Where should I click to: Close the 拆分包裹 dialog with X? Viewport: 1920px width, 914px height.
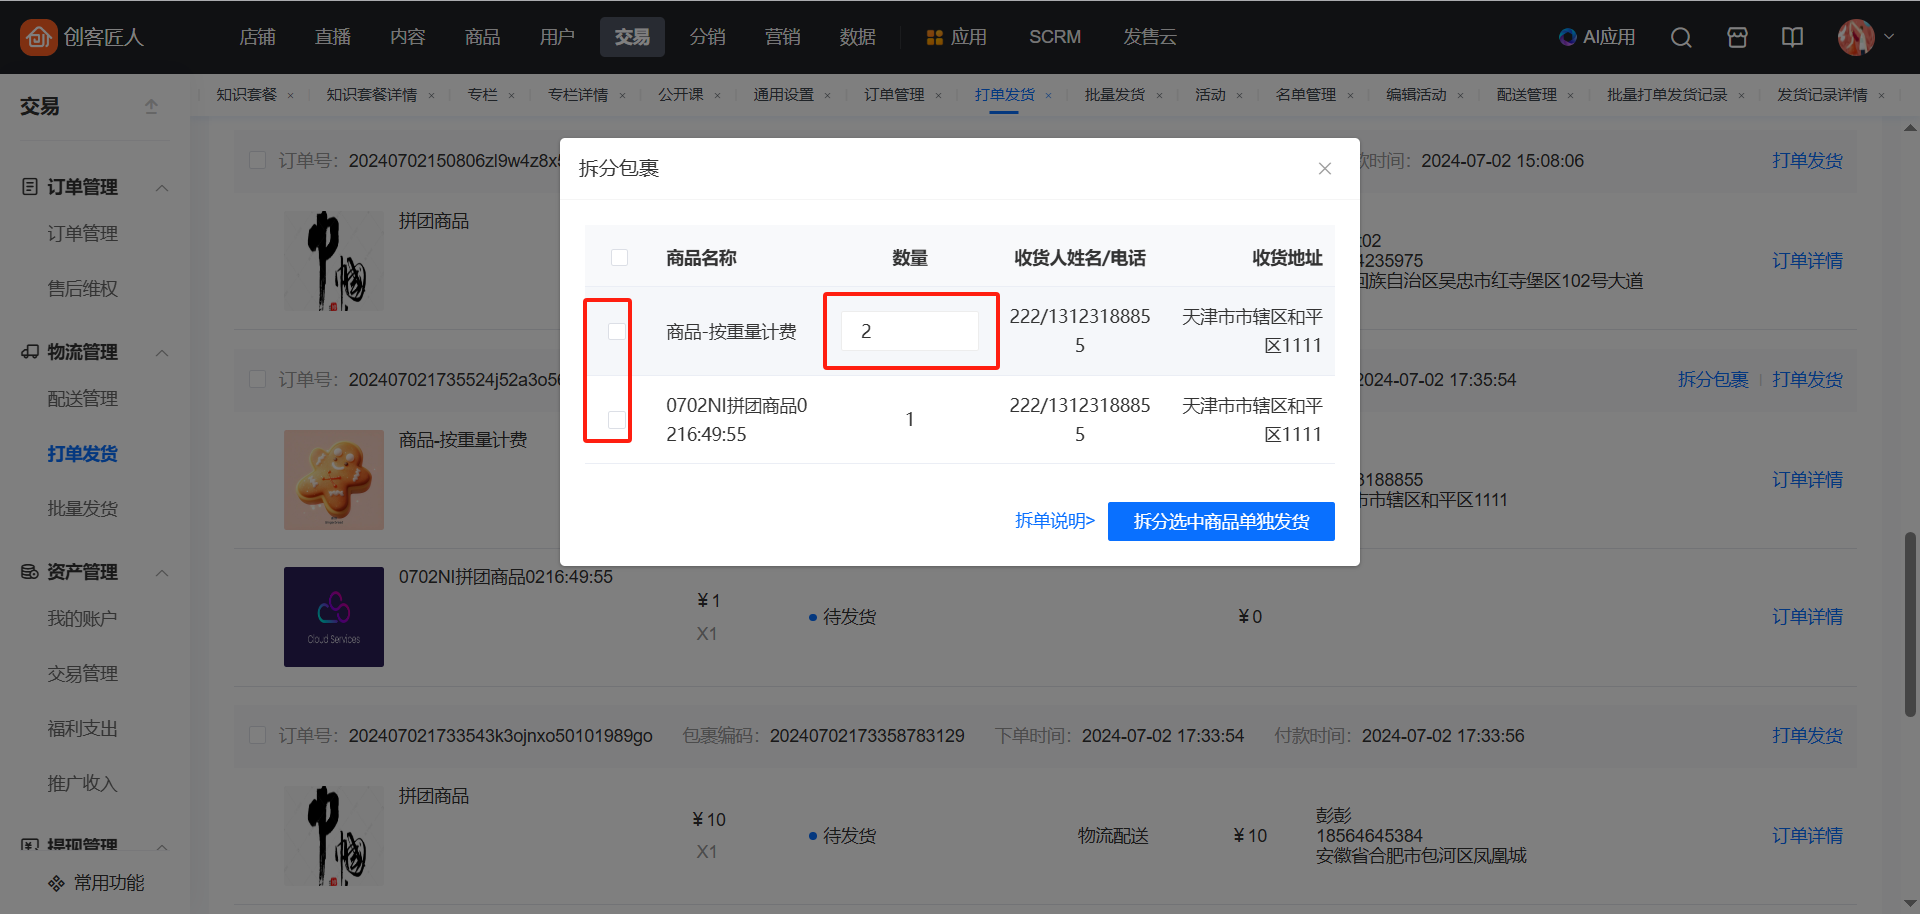tap(1324, 168)
